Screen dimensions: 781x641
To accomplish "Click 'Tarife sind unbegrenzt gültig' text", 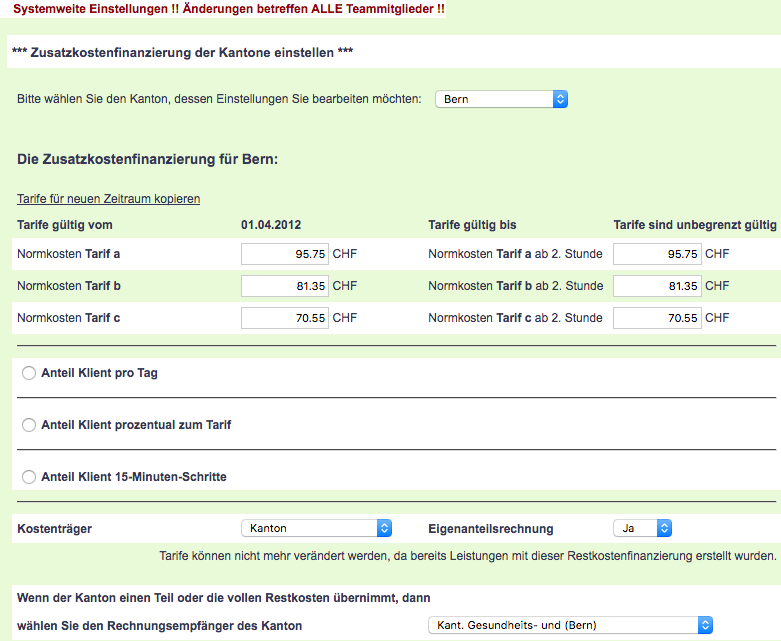I will (x=694, y=225).
